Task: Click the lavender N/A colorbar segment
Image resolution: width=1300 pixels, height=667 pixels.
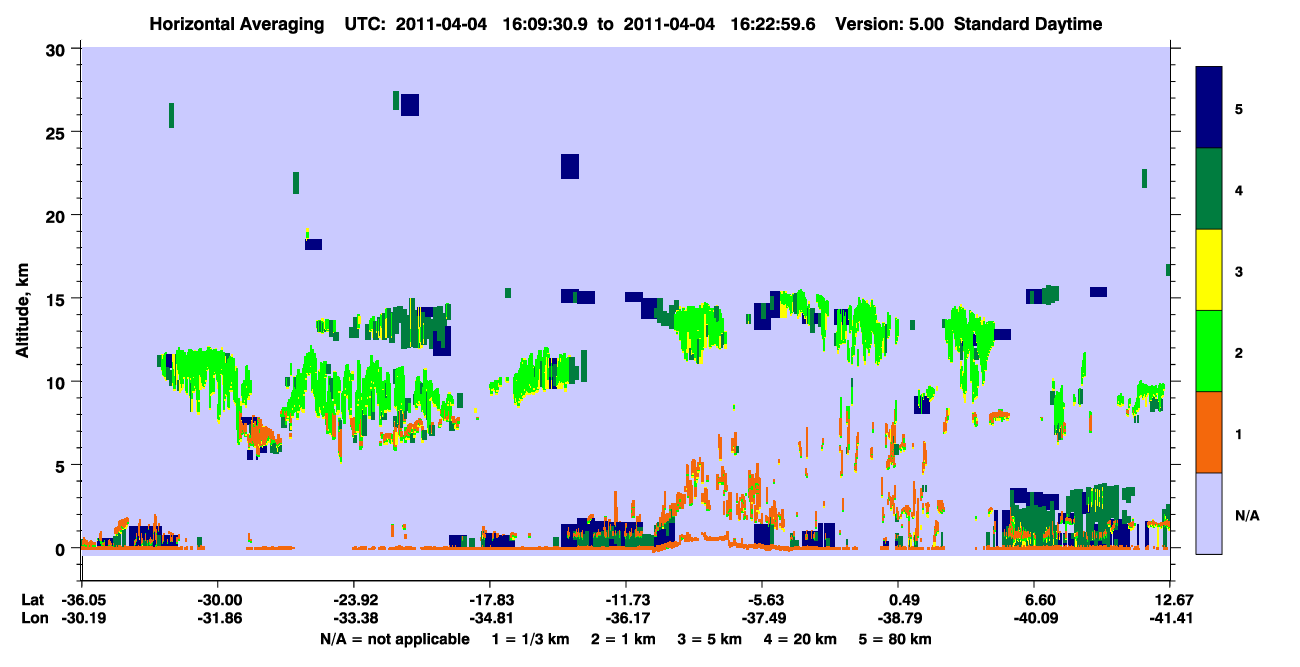Action: (x=1209, y=513)
